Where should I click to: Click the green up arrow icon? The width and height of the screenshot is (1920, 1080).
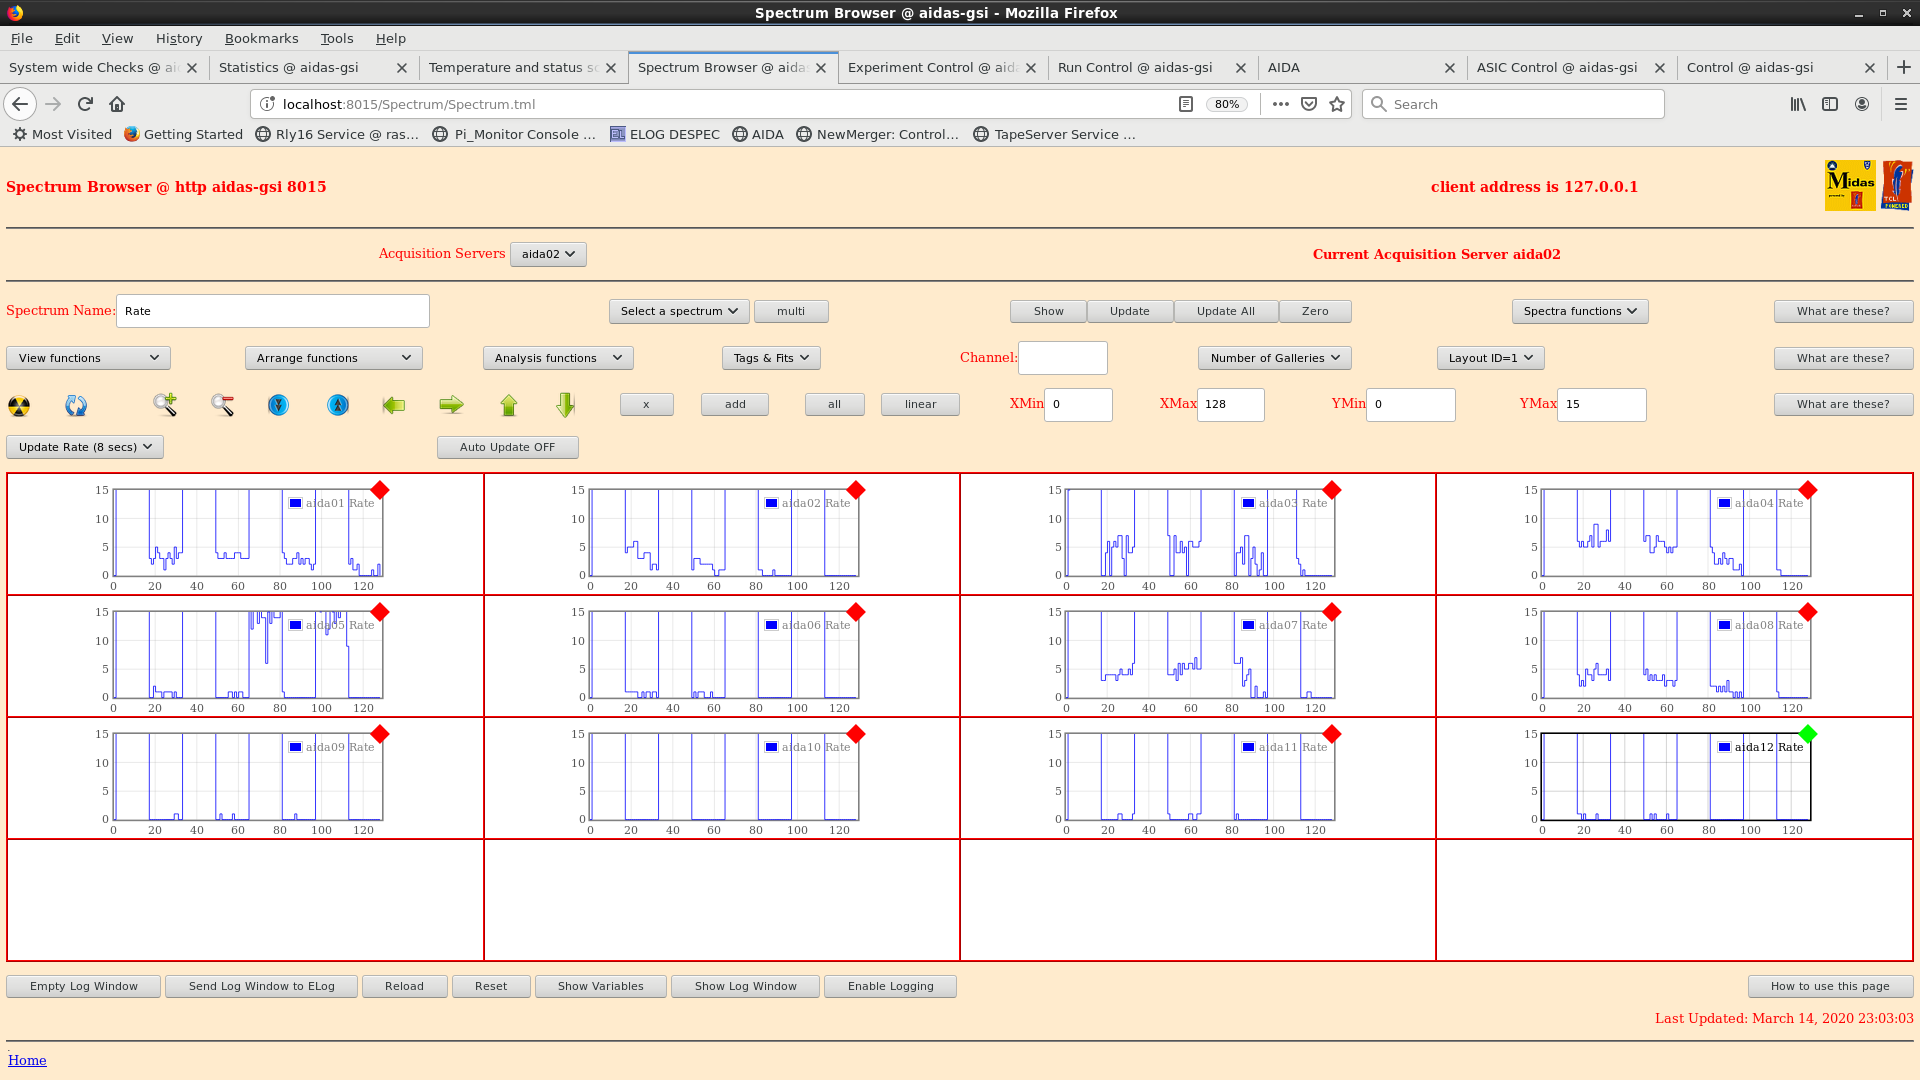point(509,405)
